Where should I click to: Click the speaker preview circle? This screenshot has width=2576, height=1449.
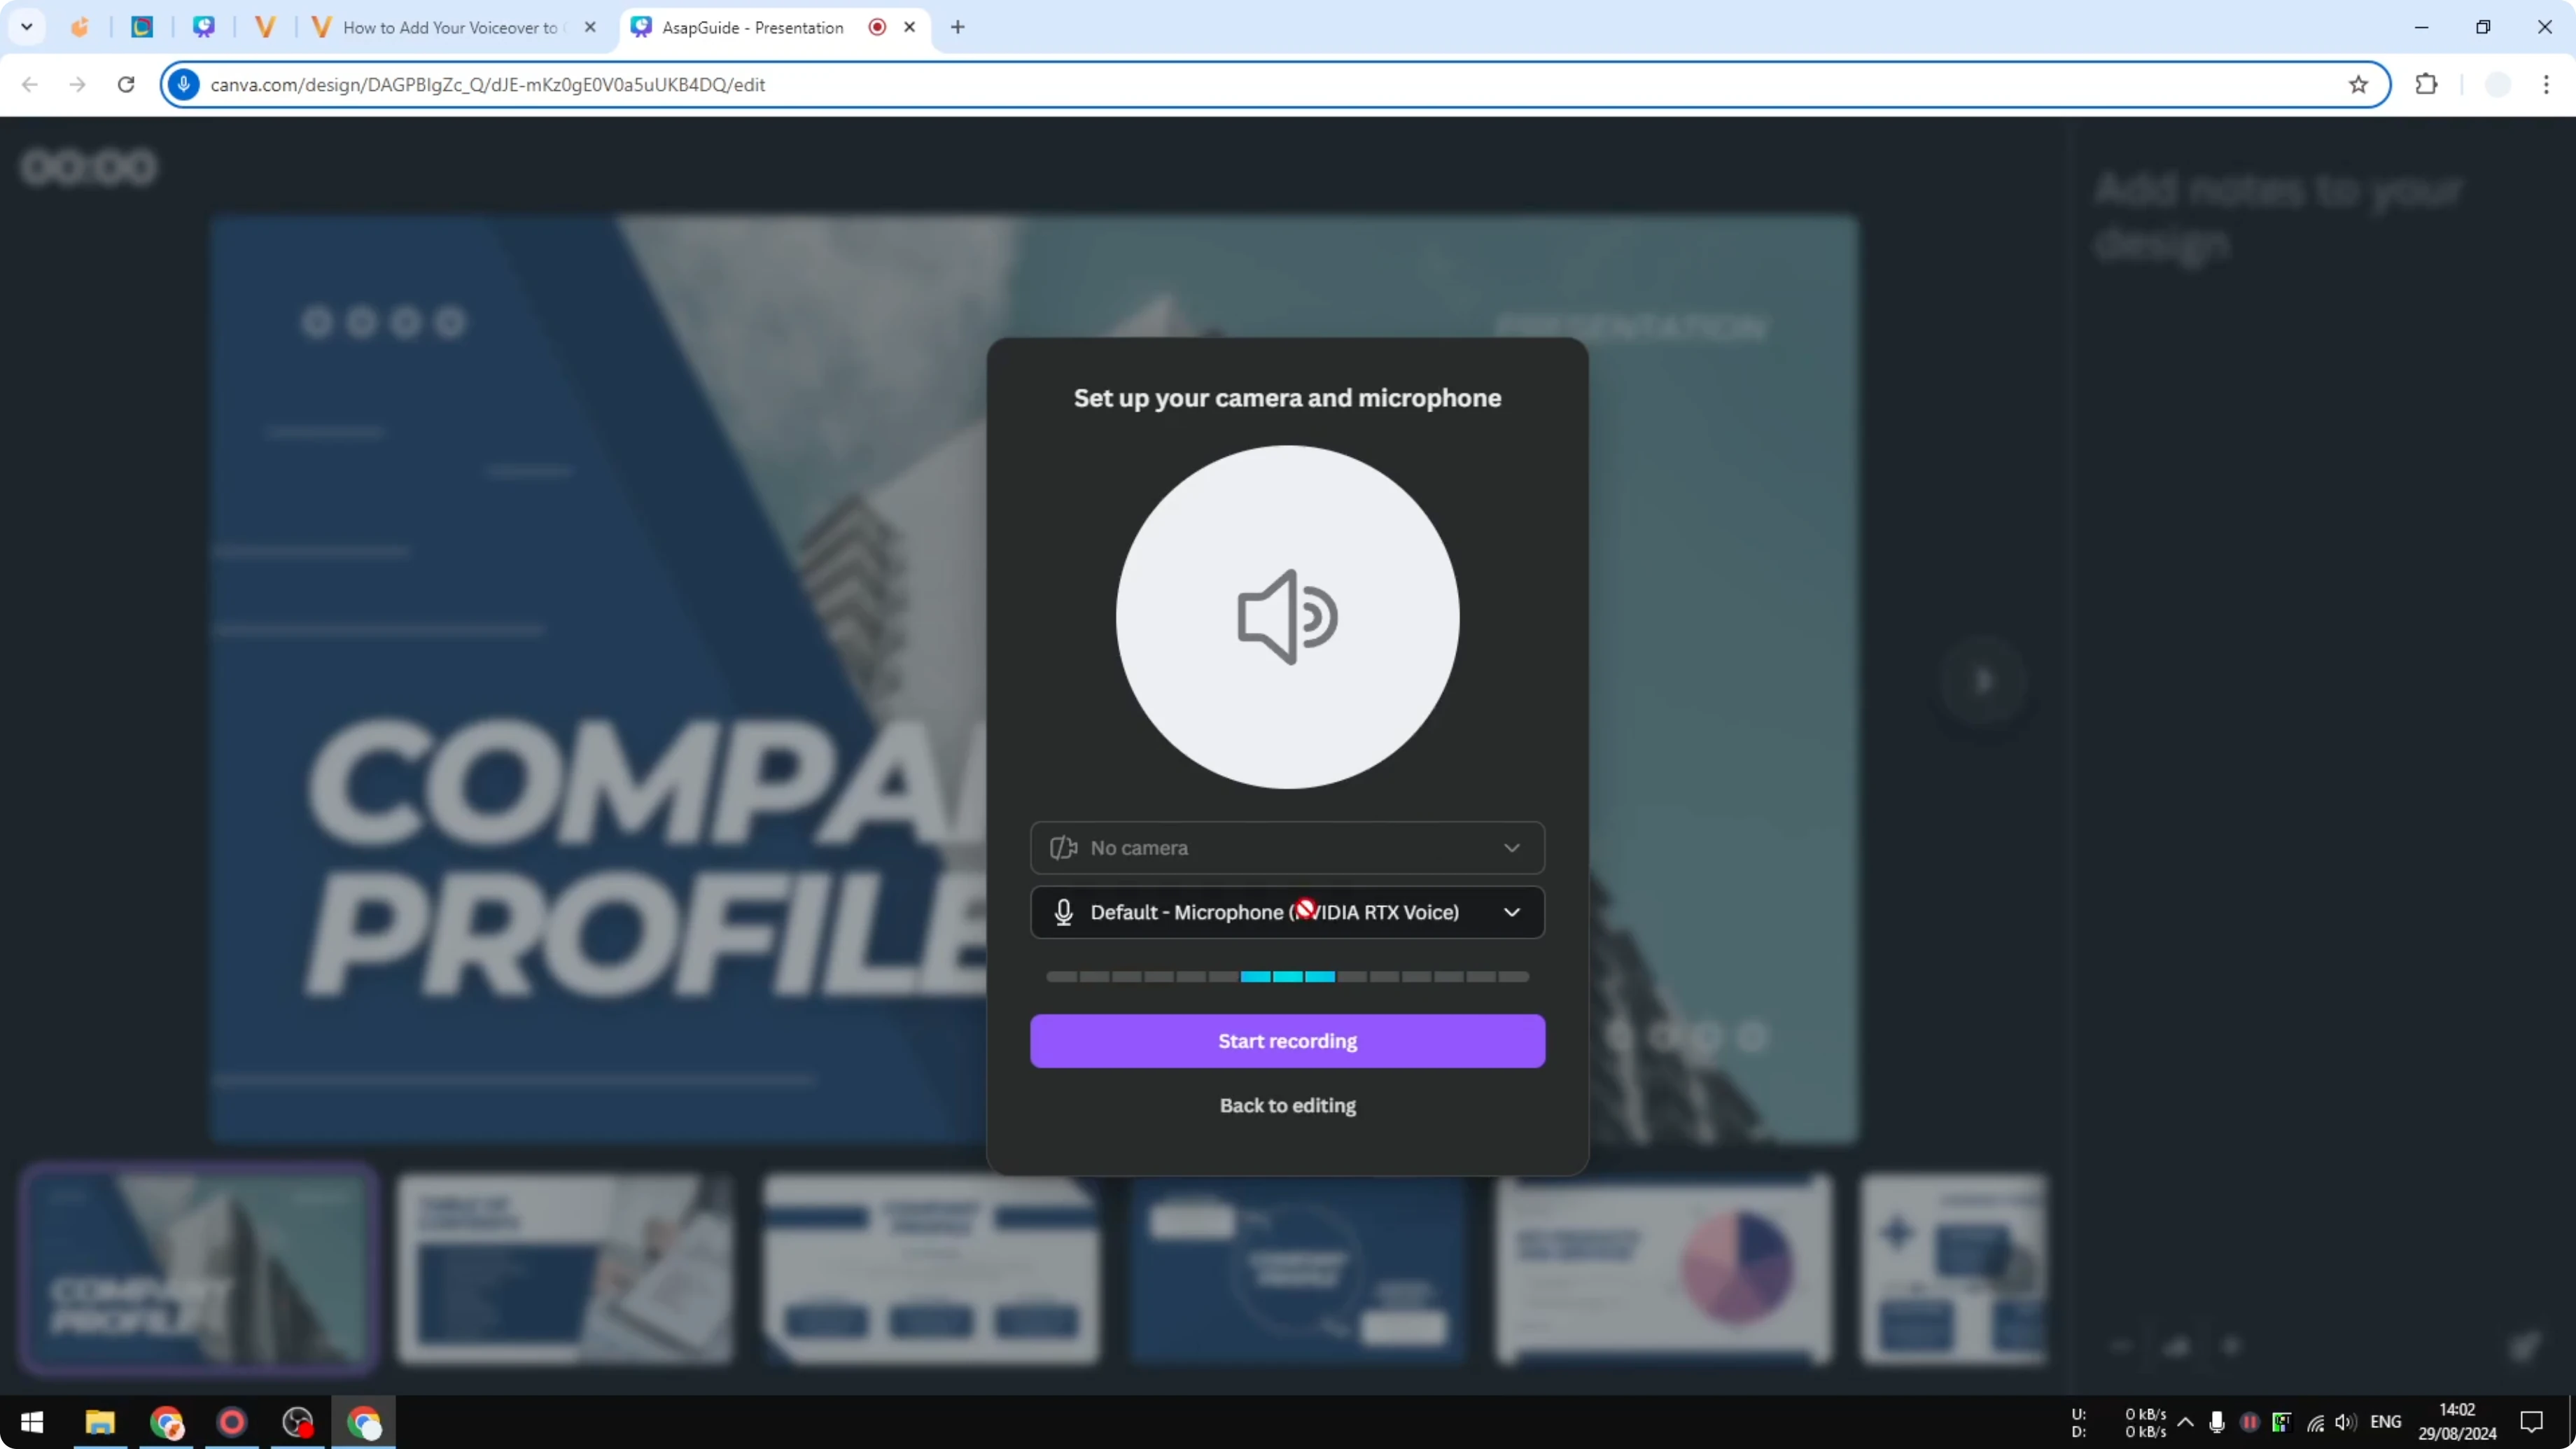tap(1287, 617)
